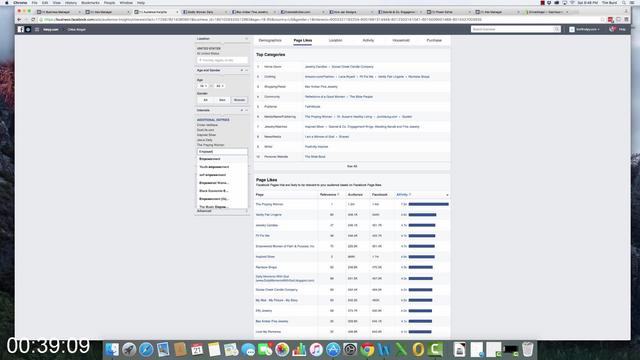Collapse the Location section
This screenshot has height=360, width=640.
[x=246, y=39]
